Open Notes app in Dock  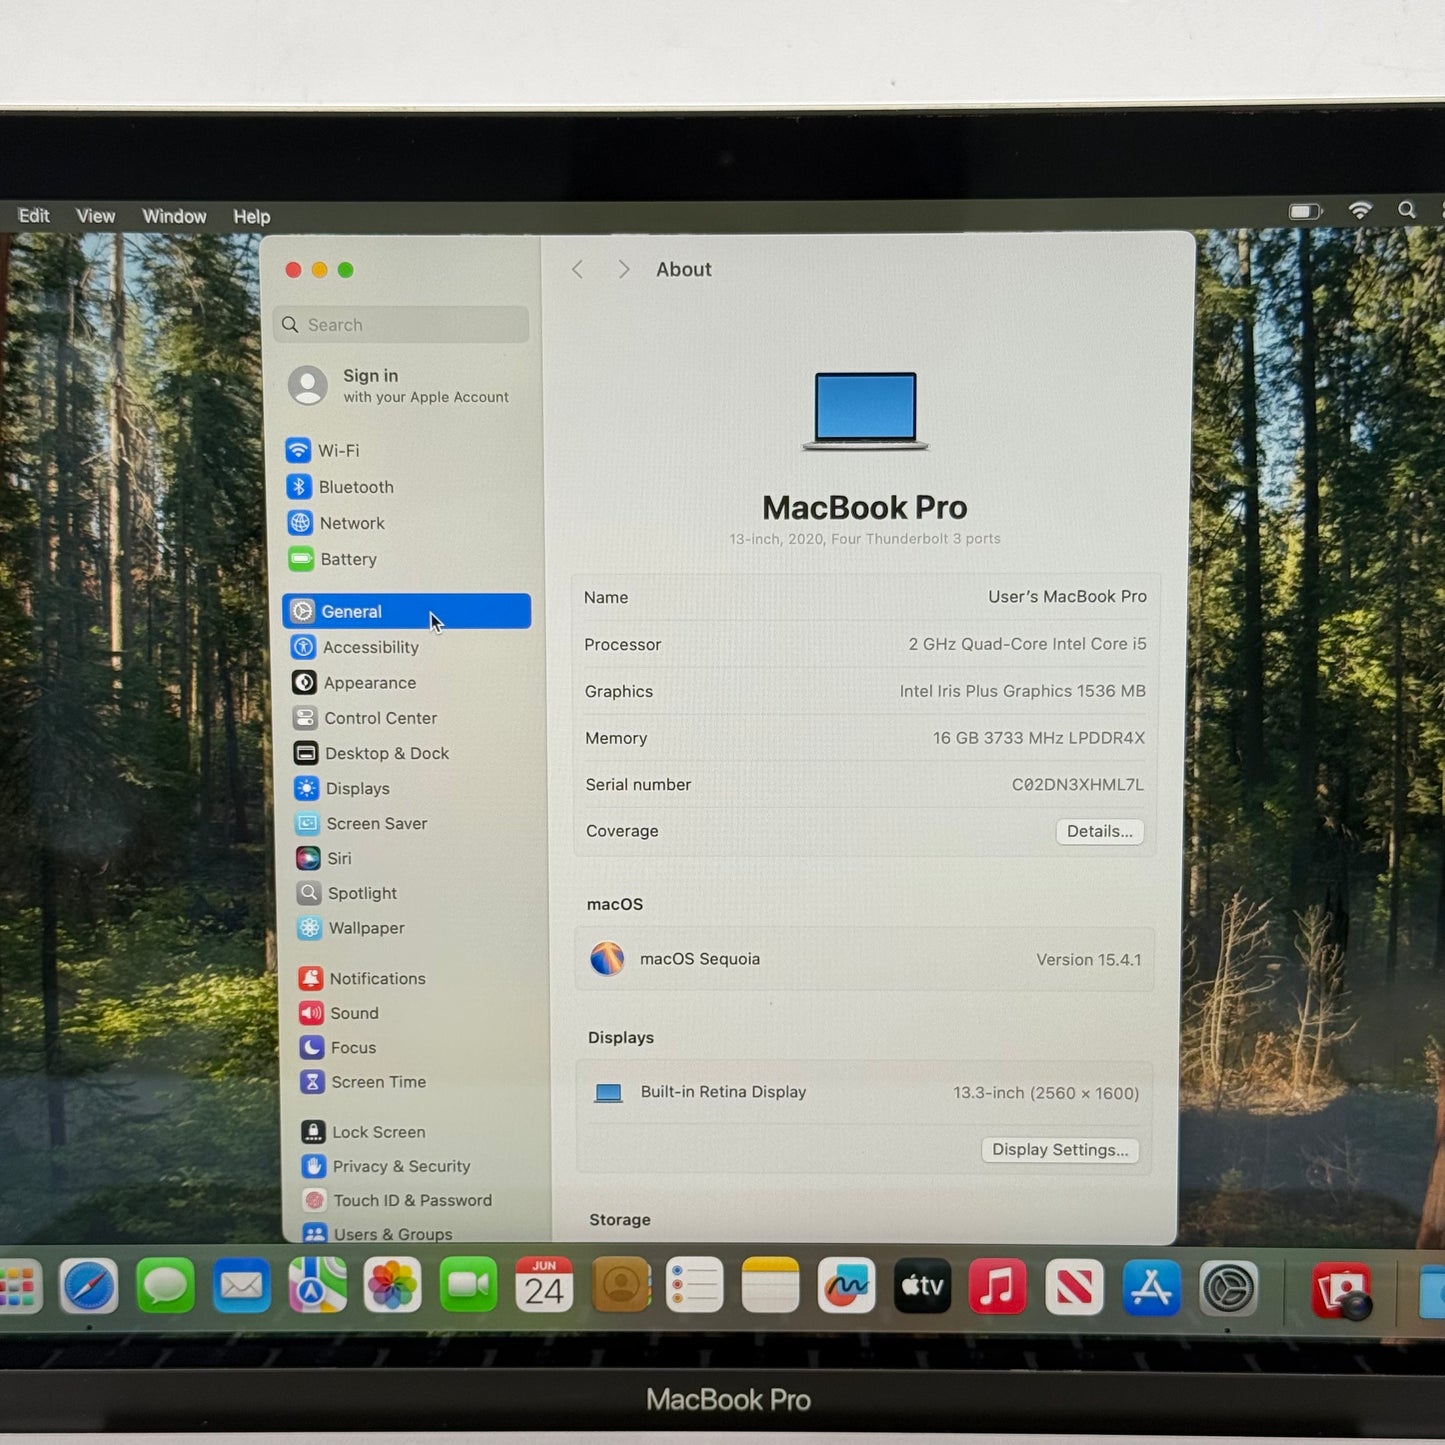(771, 1286)
